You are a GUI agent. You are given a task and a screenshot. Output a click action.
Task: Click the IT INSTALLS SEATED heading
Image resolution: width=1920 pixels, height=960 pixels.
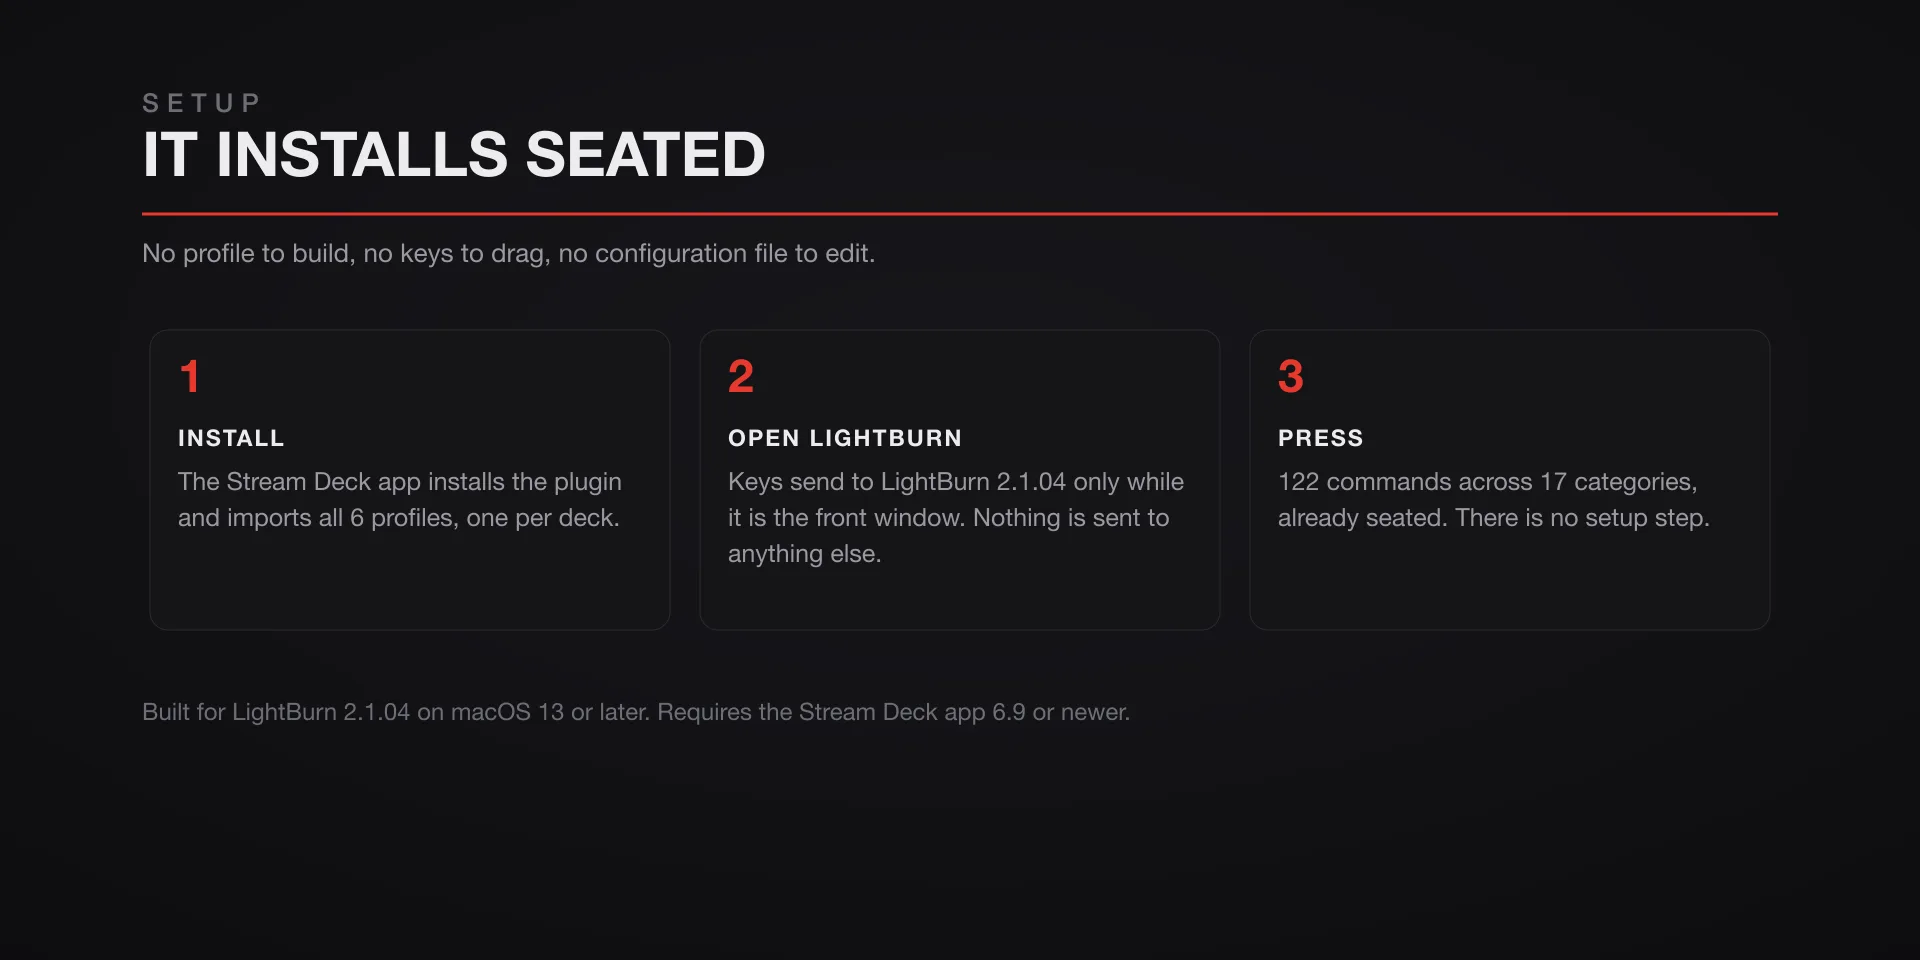pos(454,155)
